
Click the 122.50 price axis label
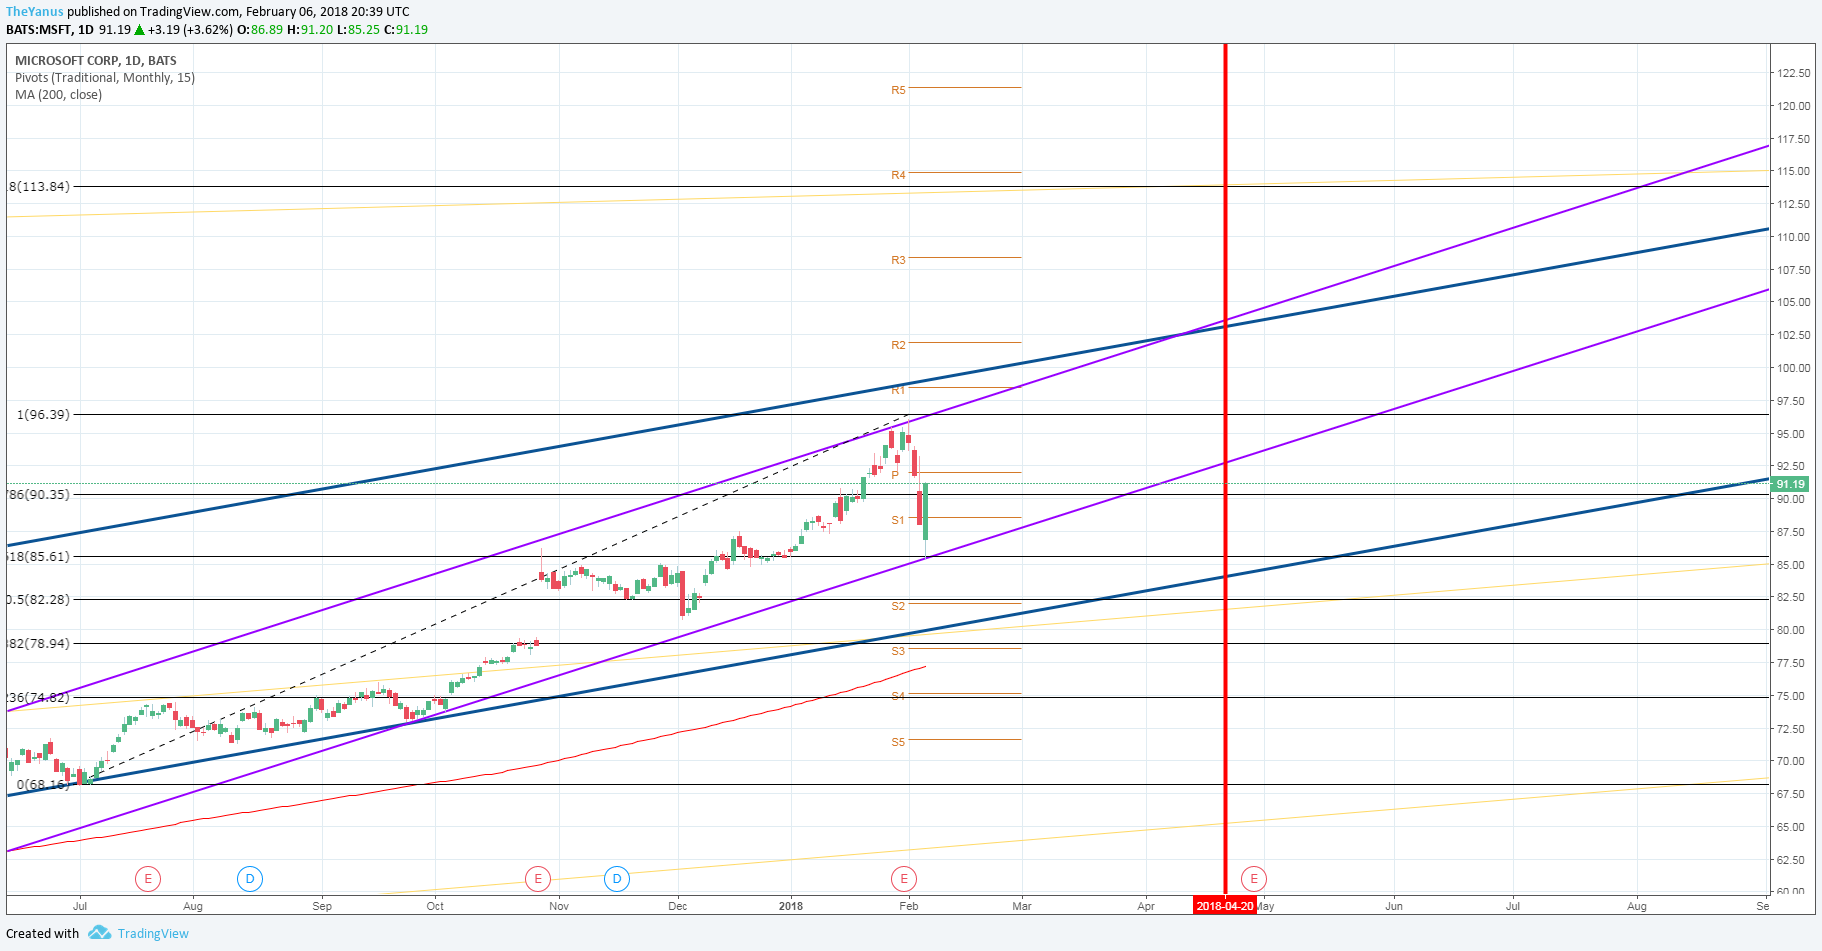click(1793, 73)
